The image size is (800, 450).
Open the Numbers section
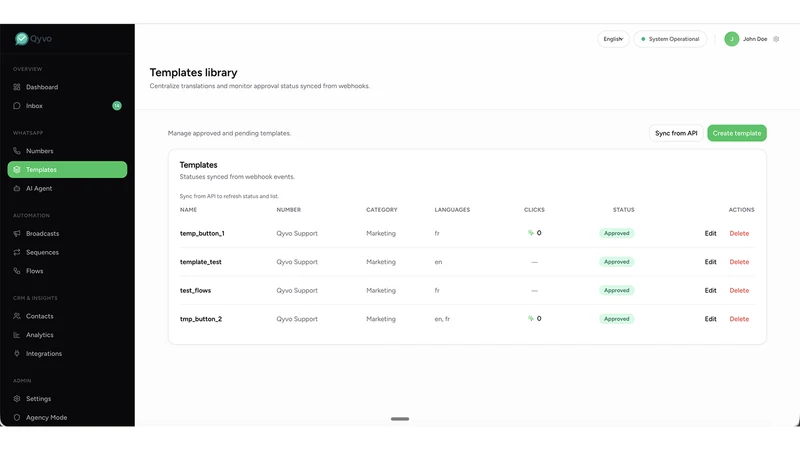[67, 151]
